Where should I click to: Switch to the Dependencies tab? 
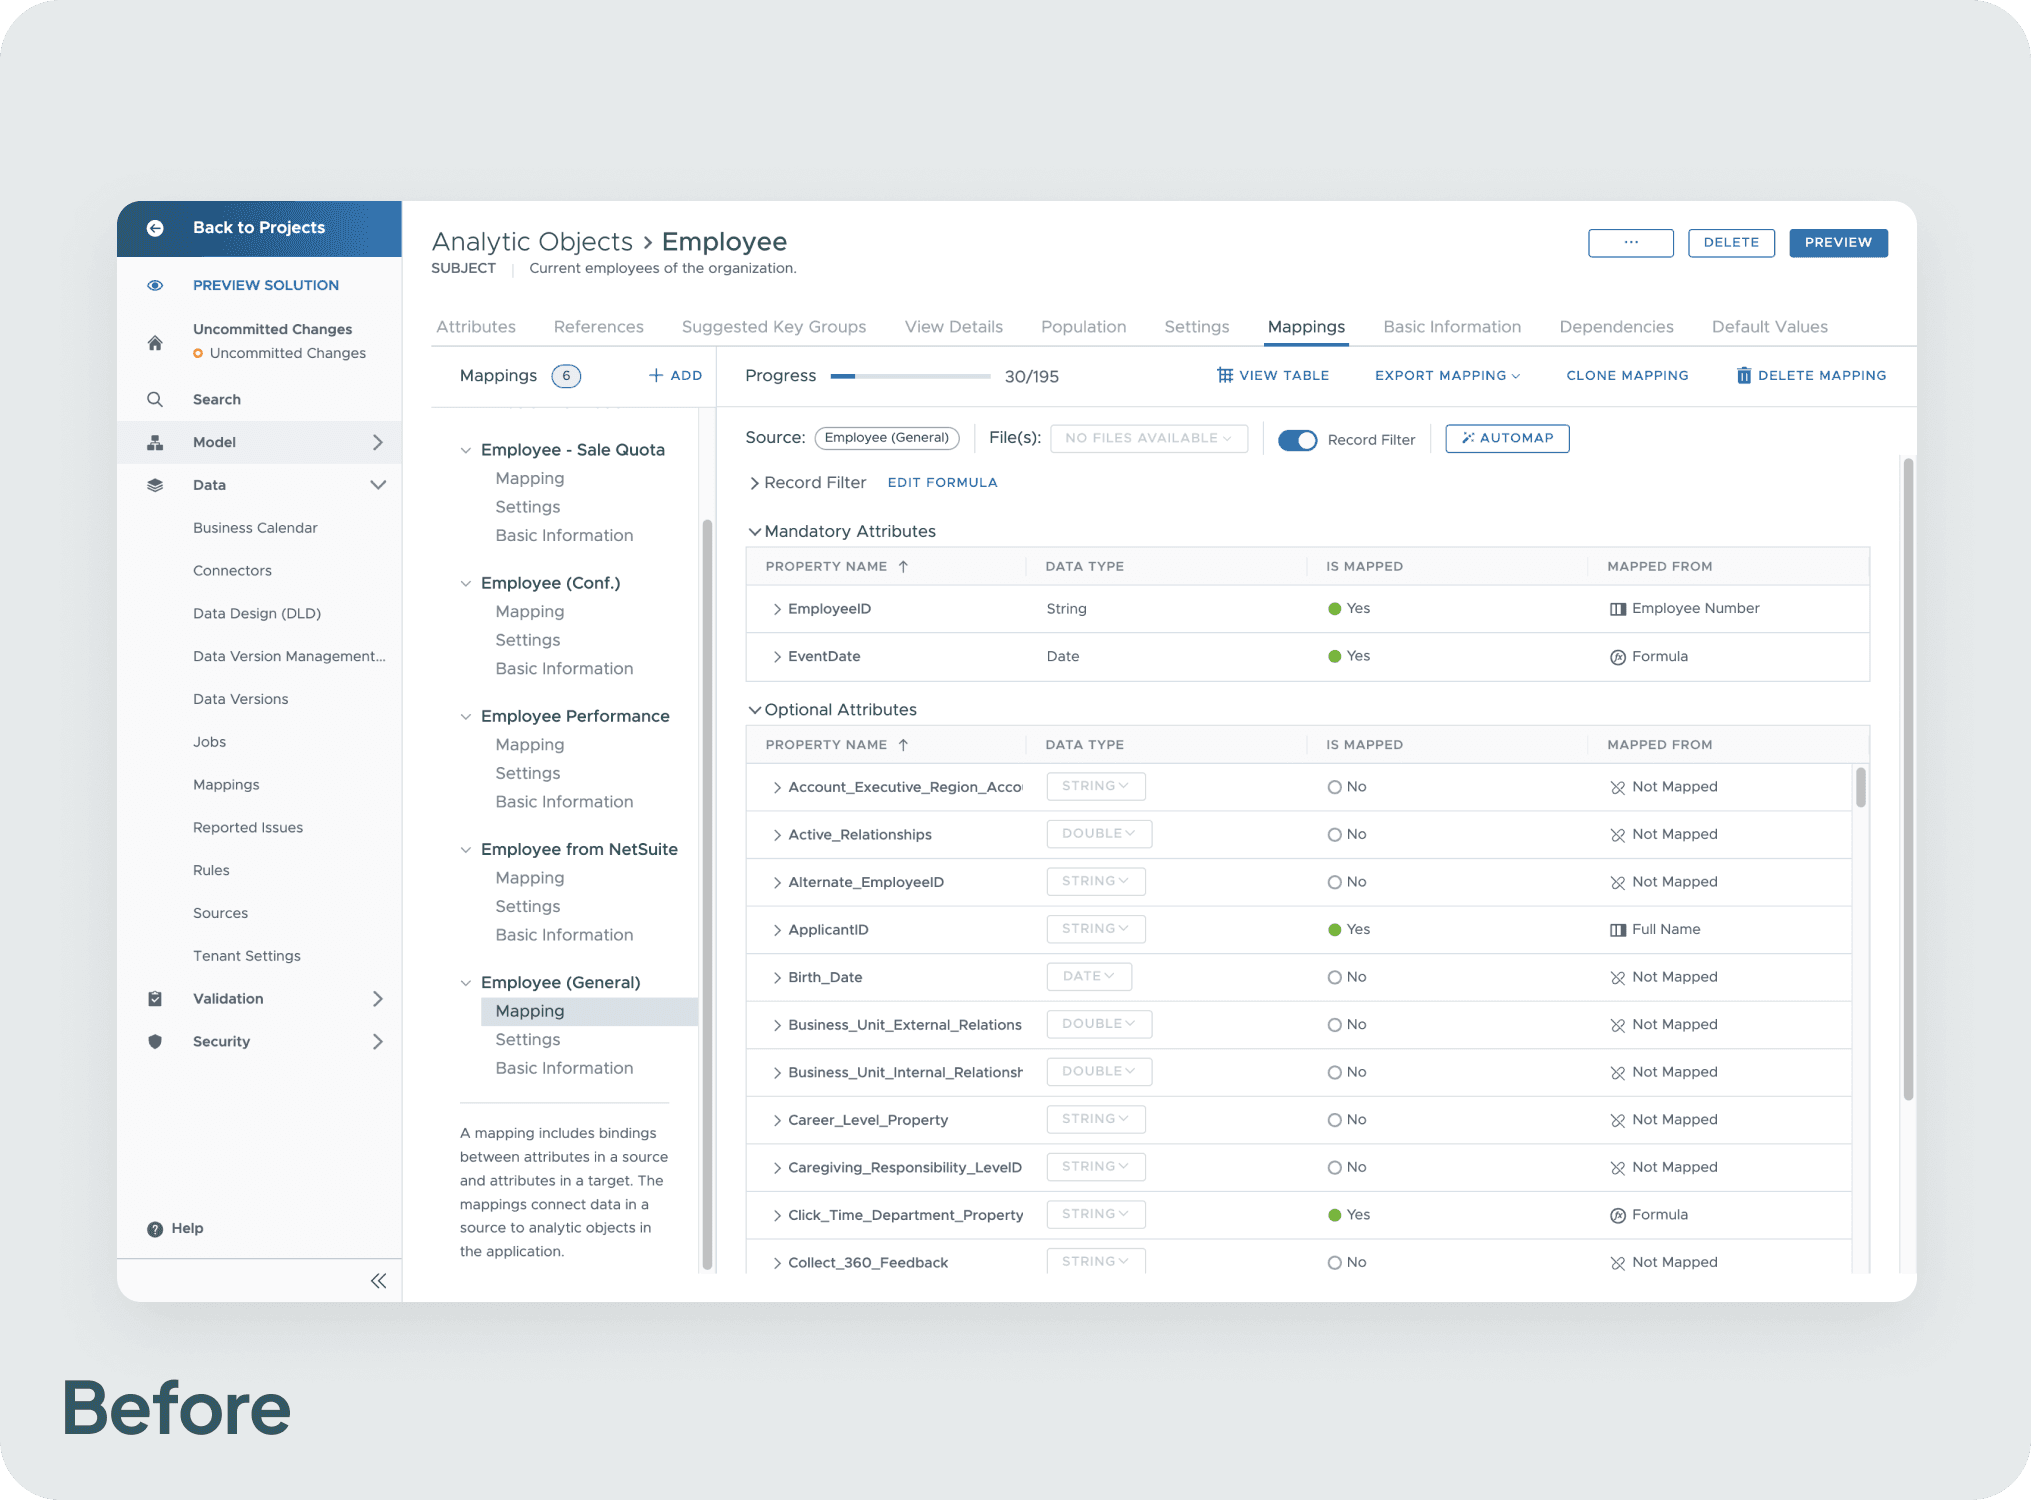point(1616,327)
